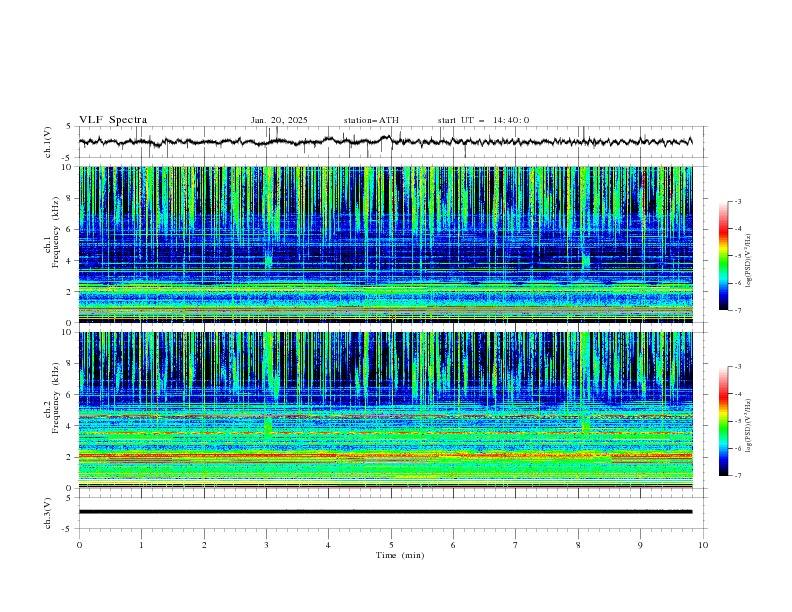
Task: Click the lower PSD color bar
Action: pos(723,421)
